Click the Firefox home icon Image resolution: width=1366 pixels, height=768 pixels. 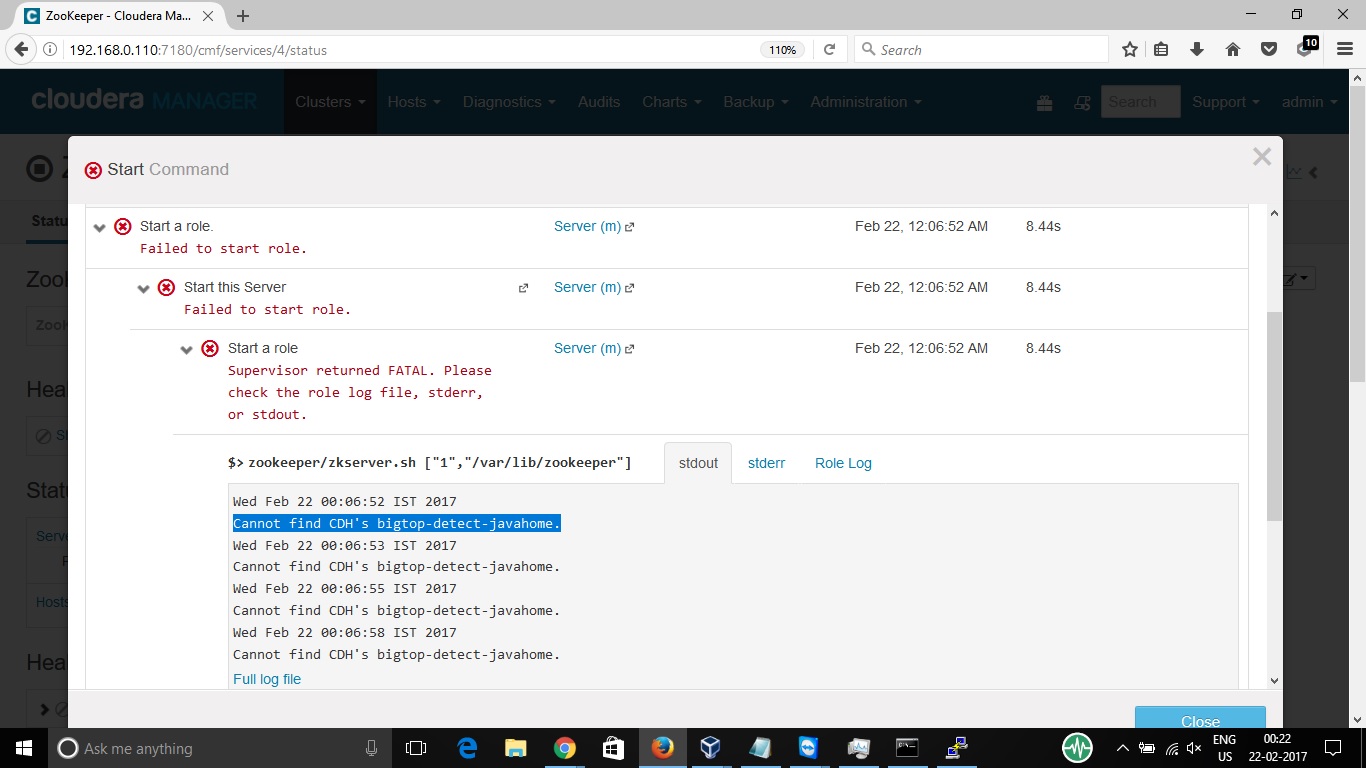[1233, 48]
